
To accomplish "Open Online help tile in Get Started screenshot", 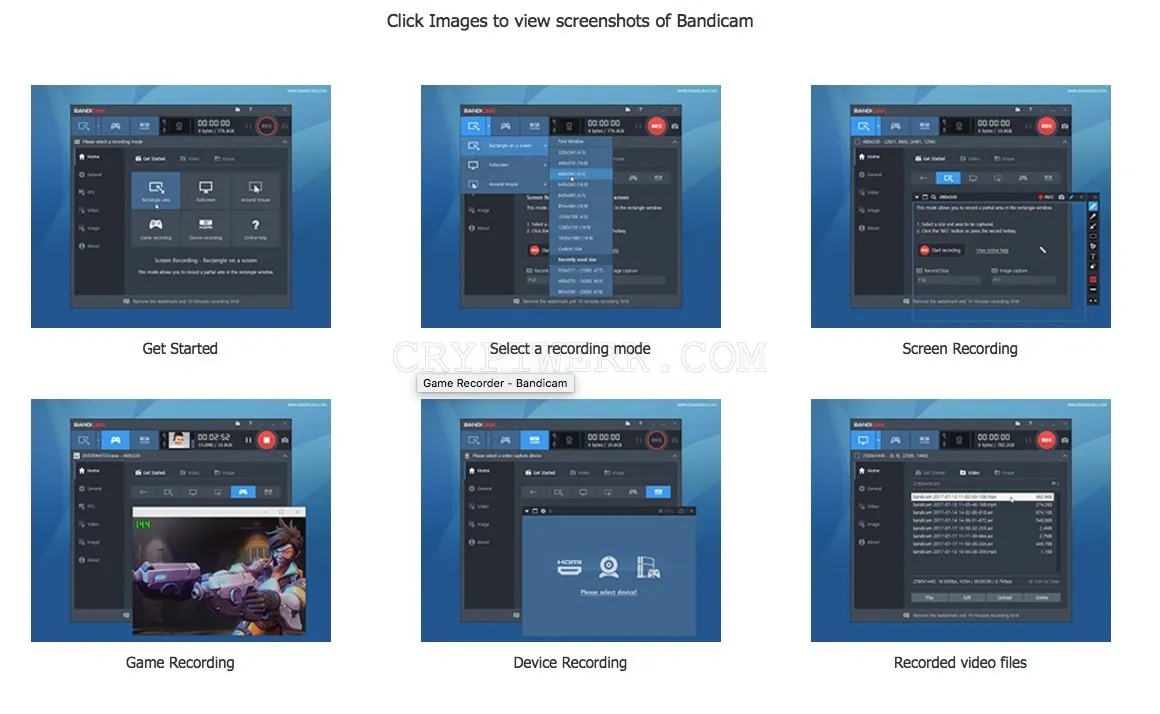I will point(255,228).
